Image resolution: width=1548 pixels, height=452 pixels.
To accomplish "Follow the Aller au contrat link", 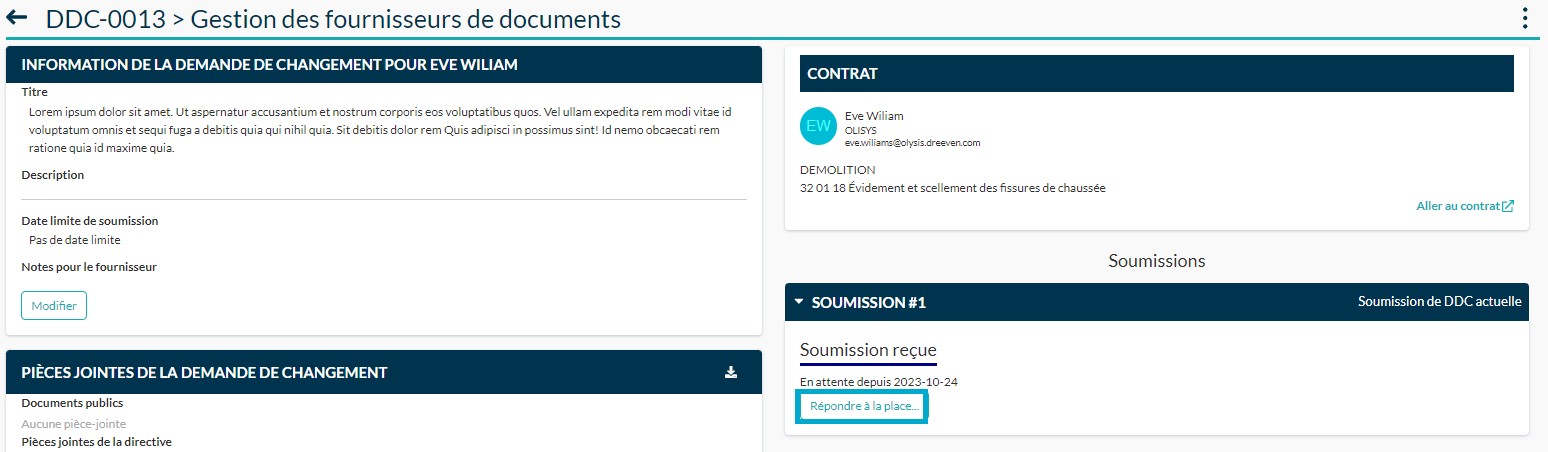I will point(1458,206).
